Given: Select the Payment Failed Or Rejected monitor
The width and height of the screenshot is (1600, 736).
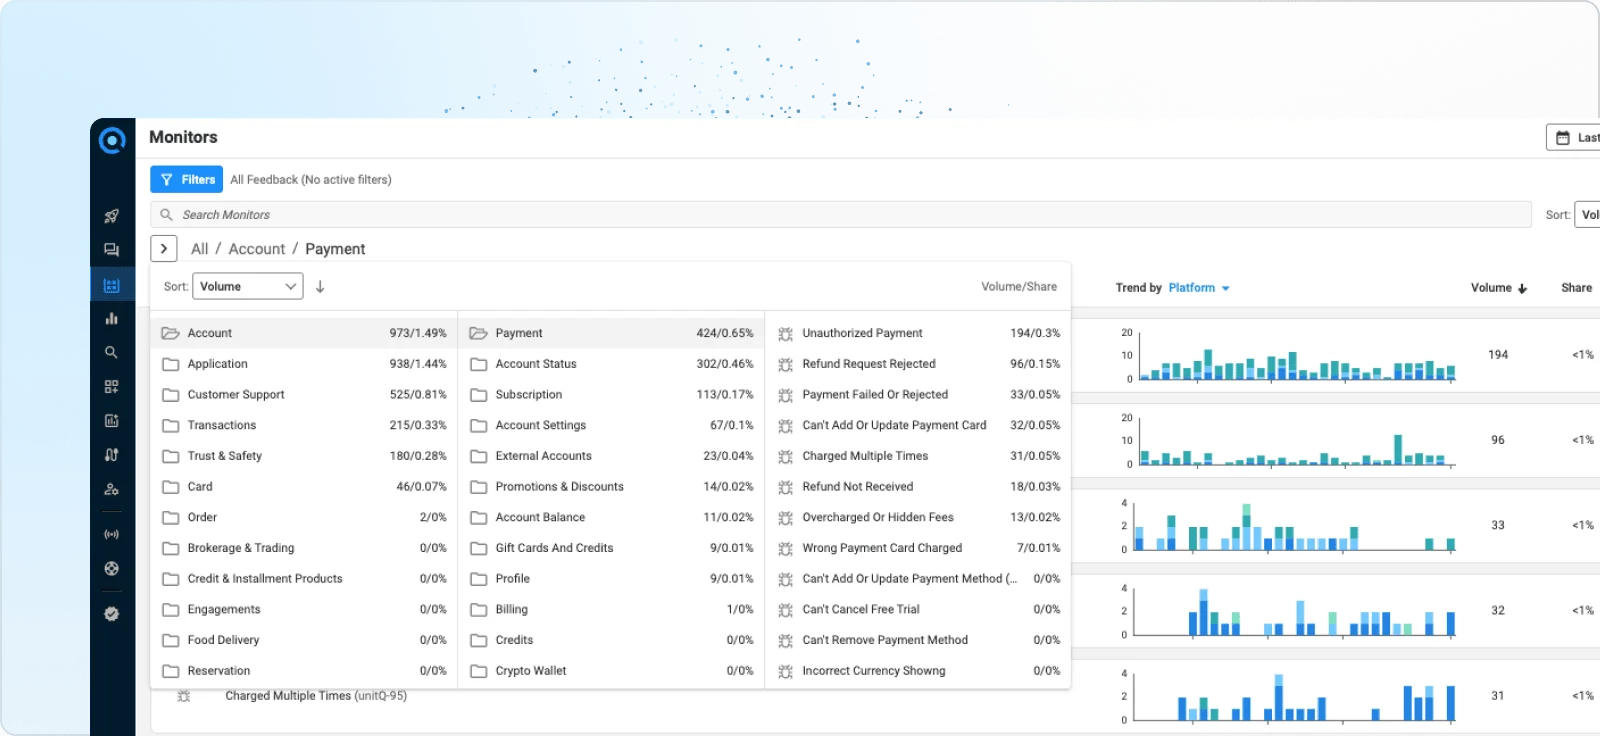Looking at the screenshot, I should (x=918, y=395).
